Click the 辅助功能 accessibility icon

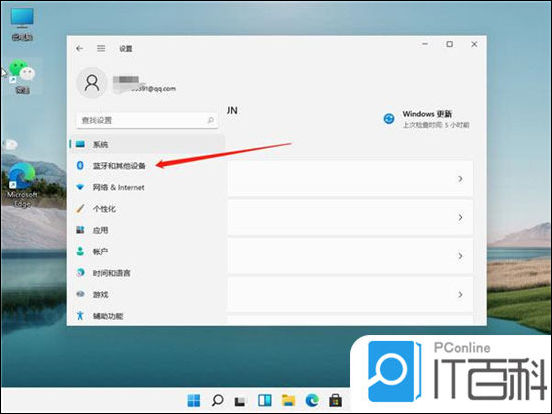click(x=80, y=315)
